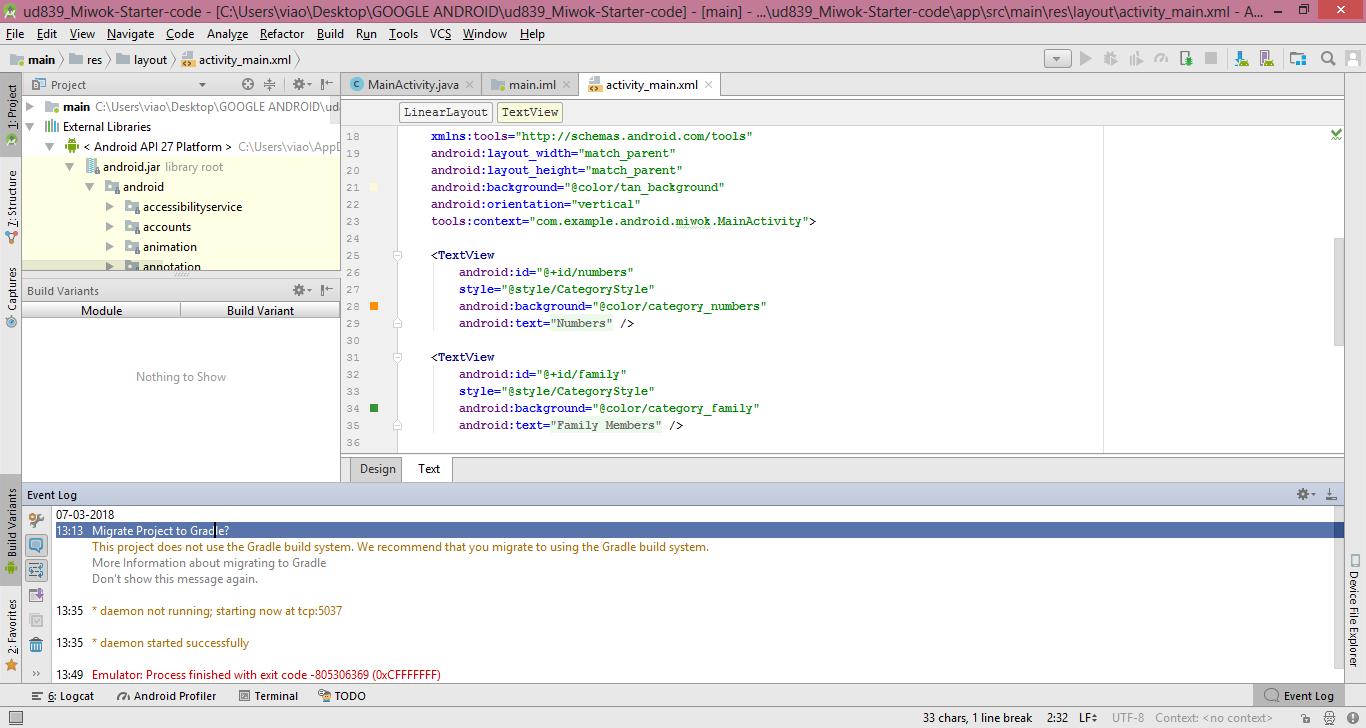The width and height of the screenshot is (1366, 728).
Task: Open the Terminal tool window
Action: [268, 695]
